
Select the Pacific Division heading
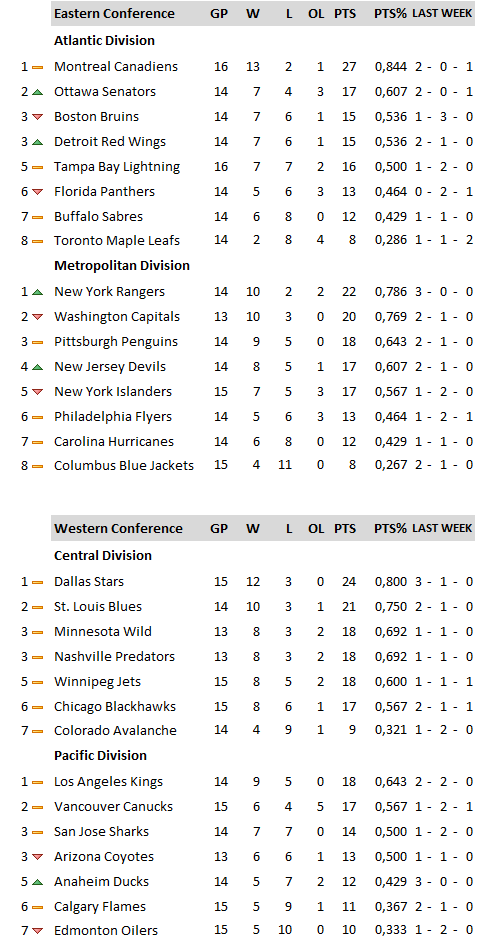(x=100, y=756)
